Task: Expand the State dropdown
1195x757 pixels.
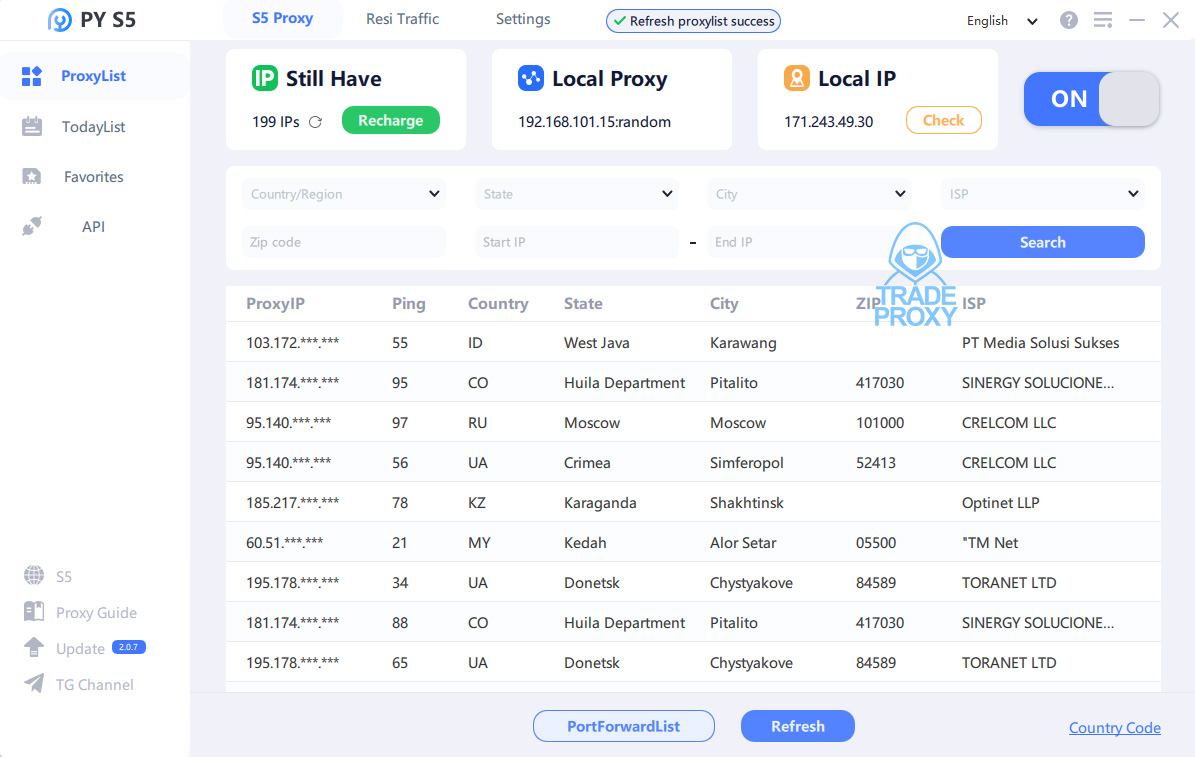Action: [577, 194]
